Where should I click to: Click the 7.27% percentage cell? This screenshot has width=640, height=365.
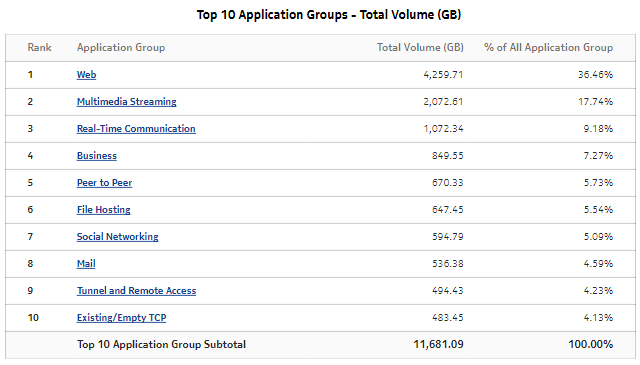(598, 156)
